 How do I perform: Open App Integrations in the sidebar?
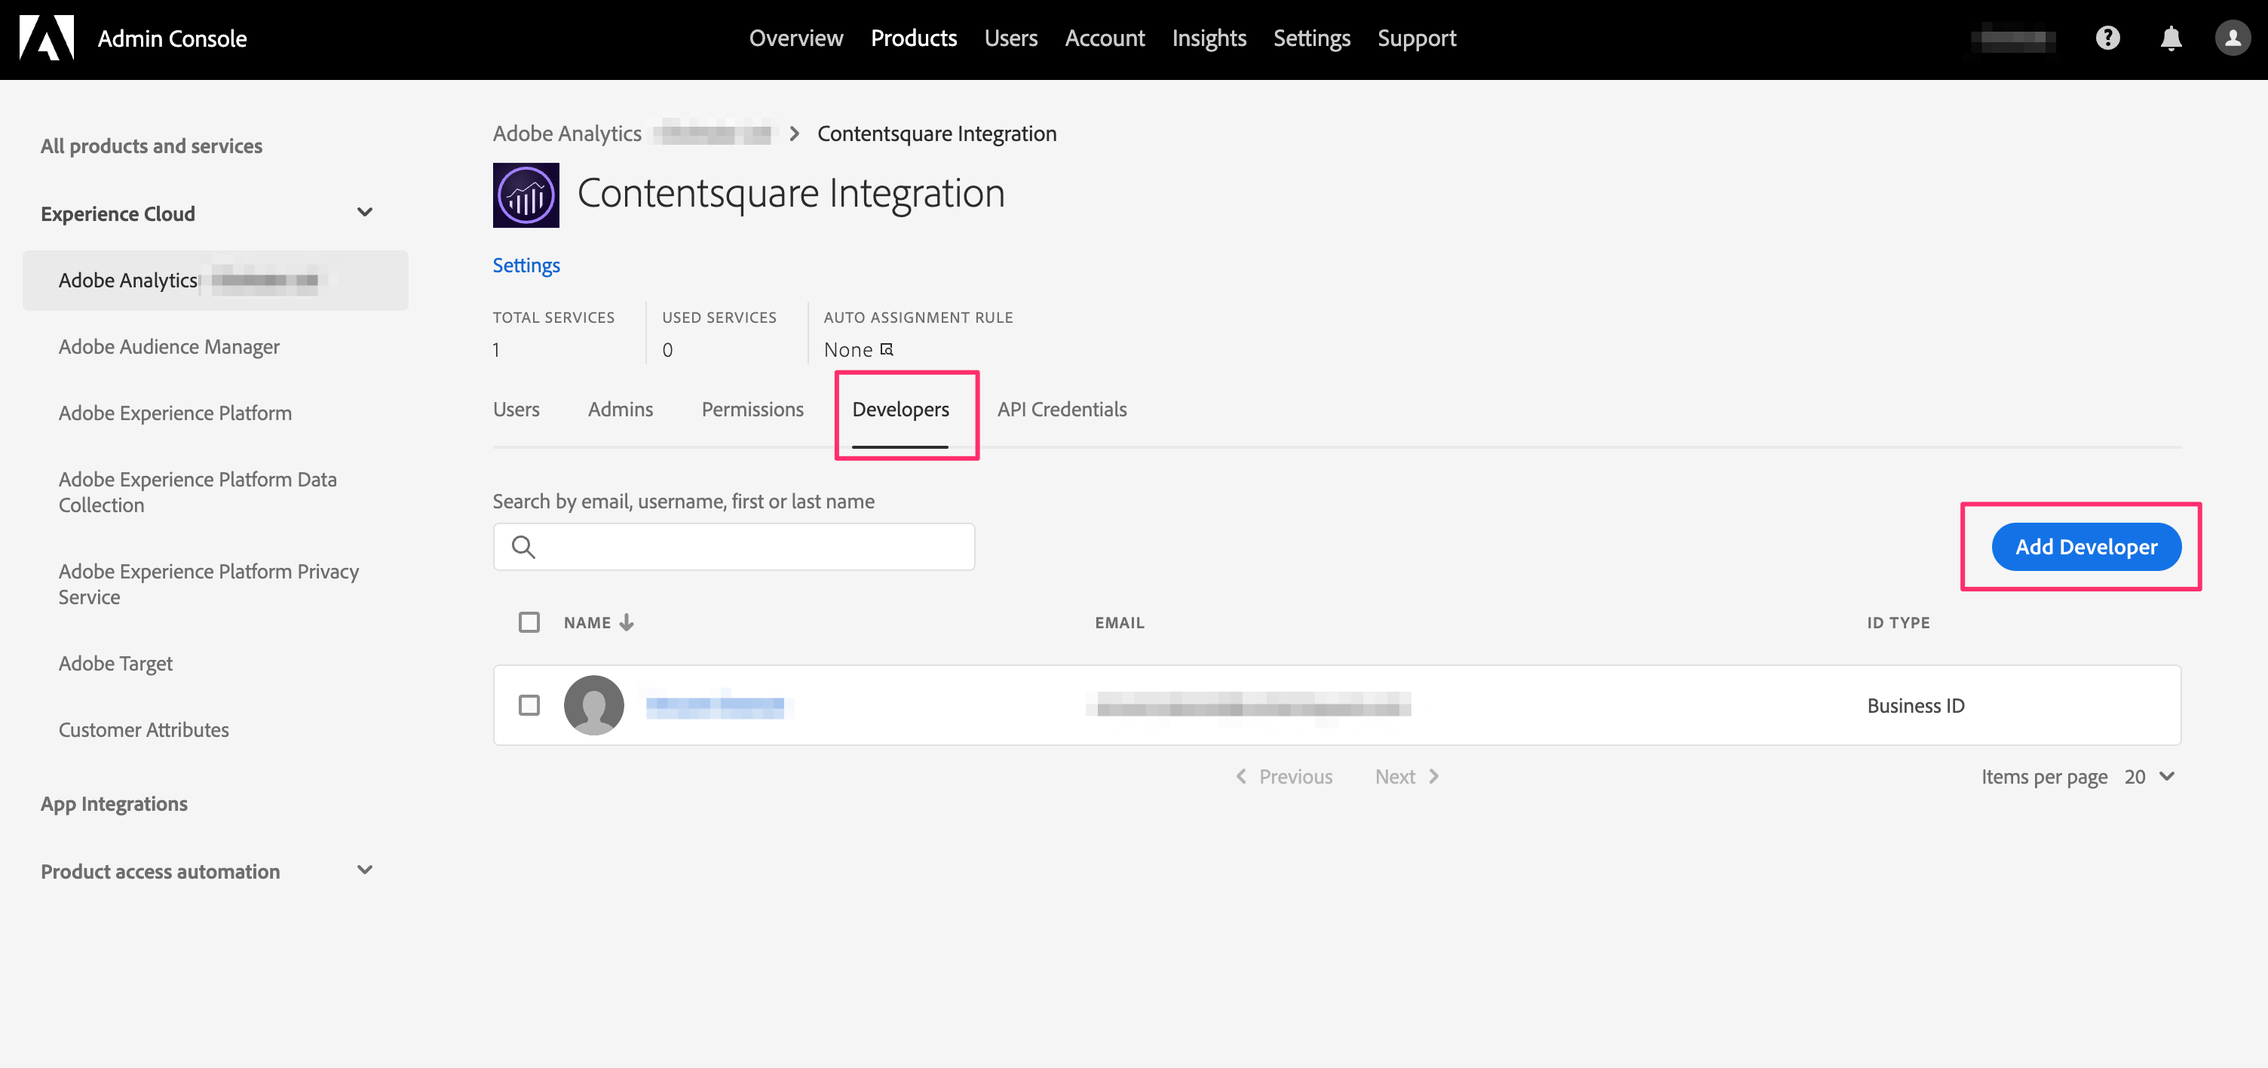[x=114, y=804]
